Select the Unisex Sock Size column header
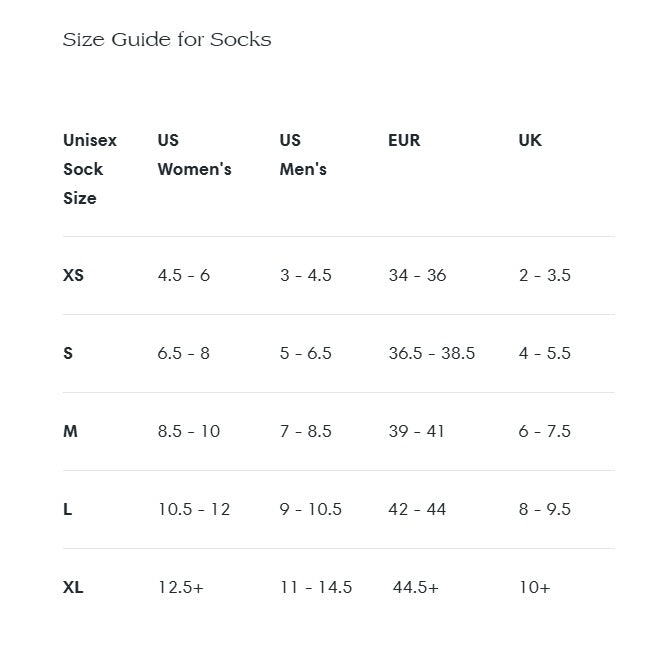The width and height of the screenshot is (657, 657). [x=90, y=169]
